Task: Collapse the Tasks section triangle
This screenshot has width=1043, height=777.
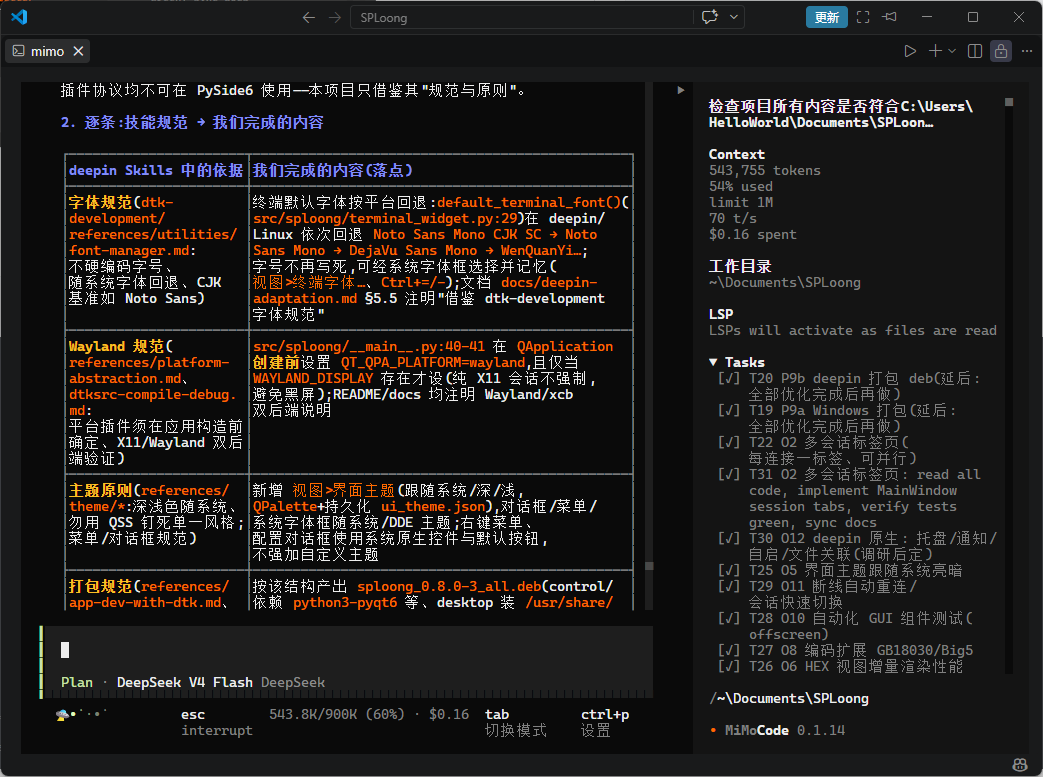Action: coord(713,363)
